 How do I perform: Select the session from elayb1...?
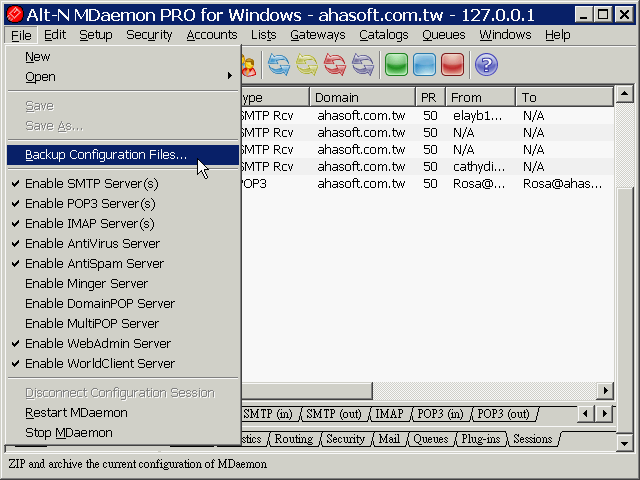click(x=427, y=116)
